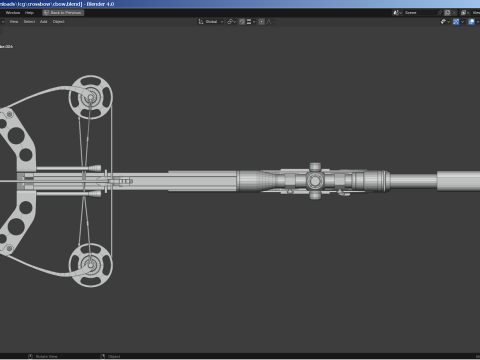
Task: Click the upper crossbow cam wheel
Action: click(x=91, y=97)
